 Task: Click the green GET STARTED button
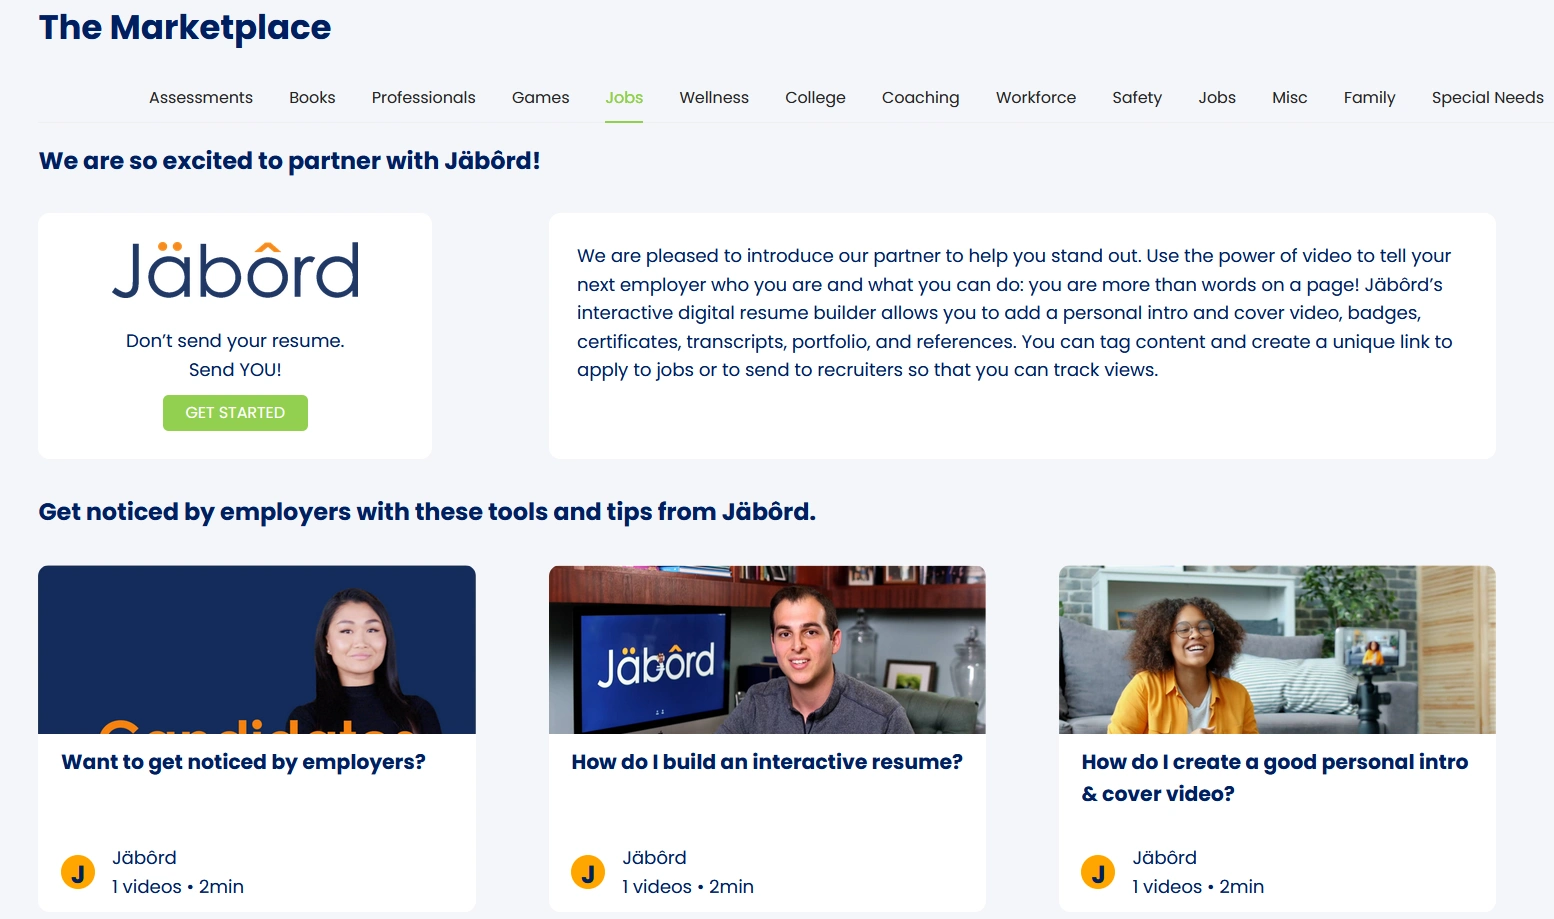(x=235, y=413)
